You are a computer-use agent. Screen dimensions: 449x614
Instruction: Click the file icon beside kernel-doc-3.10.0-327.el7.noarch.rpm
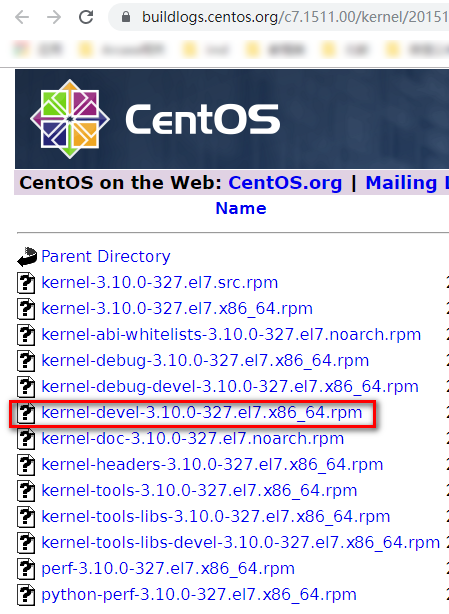point(26,439)
